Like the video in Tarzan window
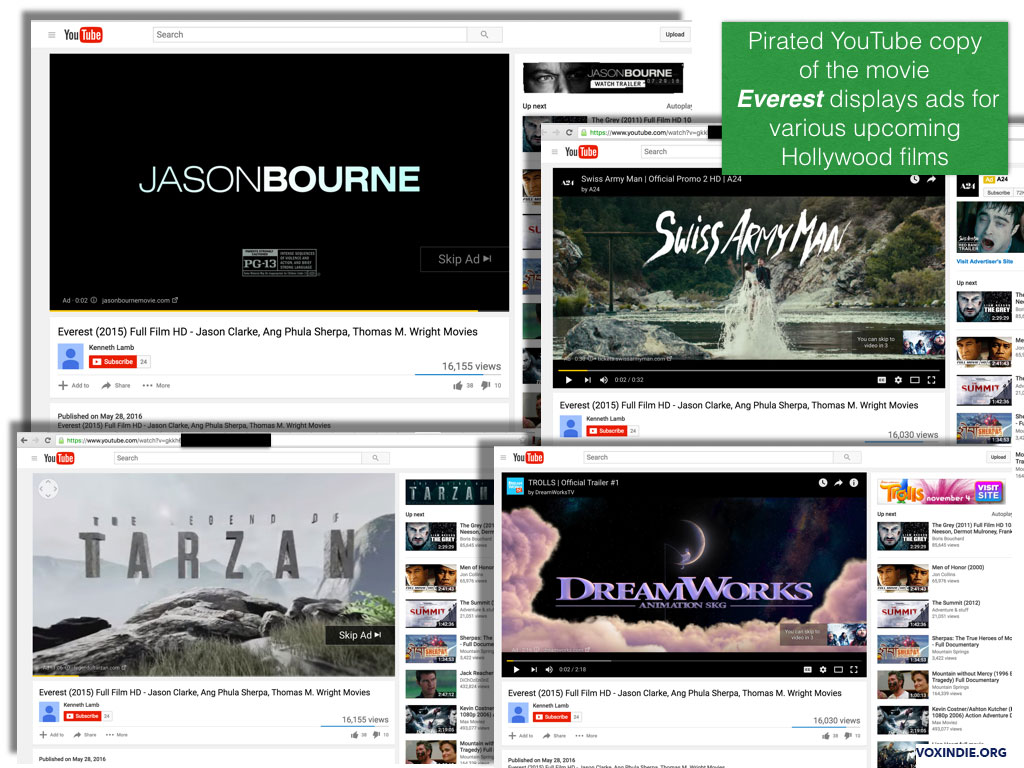The image size is (1024, 768). [357, 735]
